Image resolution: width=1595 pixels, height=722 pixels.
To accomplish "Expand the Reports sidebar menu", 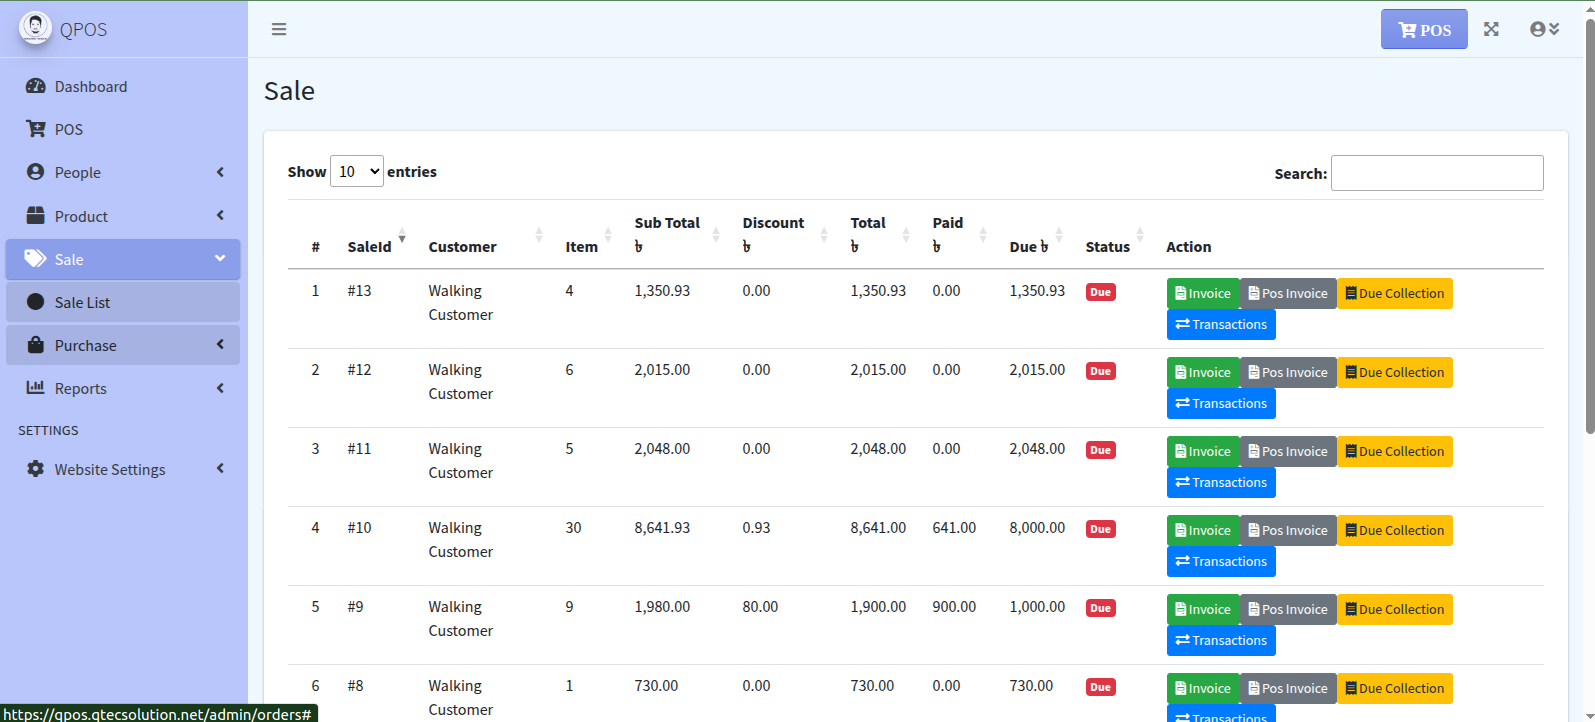I will [x=123, y=388].
